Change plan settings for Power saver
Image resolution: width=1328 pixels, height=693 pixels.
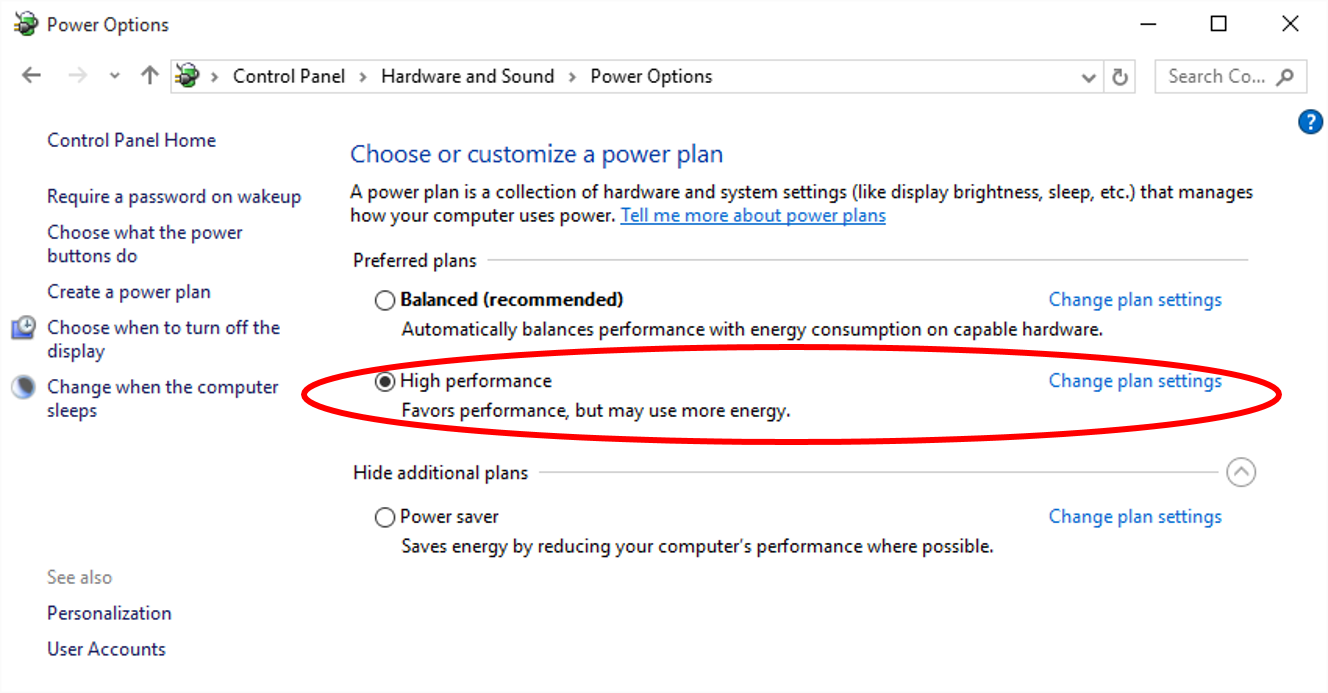pos(1135,517)
